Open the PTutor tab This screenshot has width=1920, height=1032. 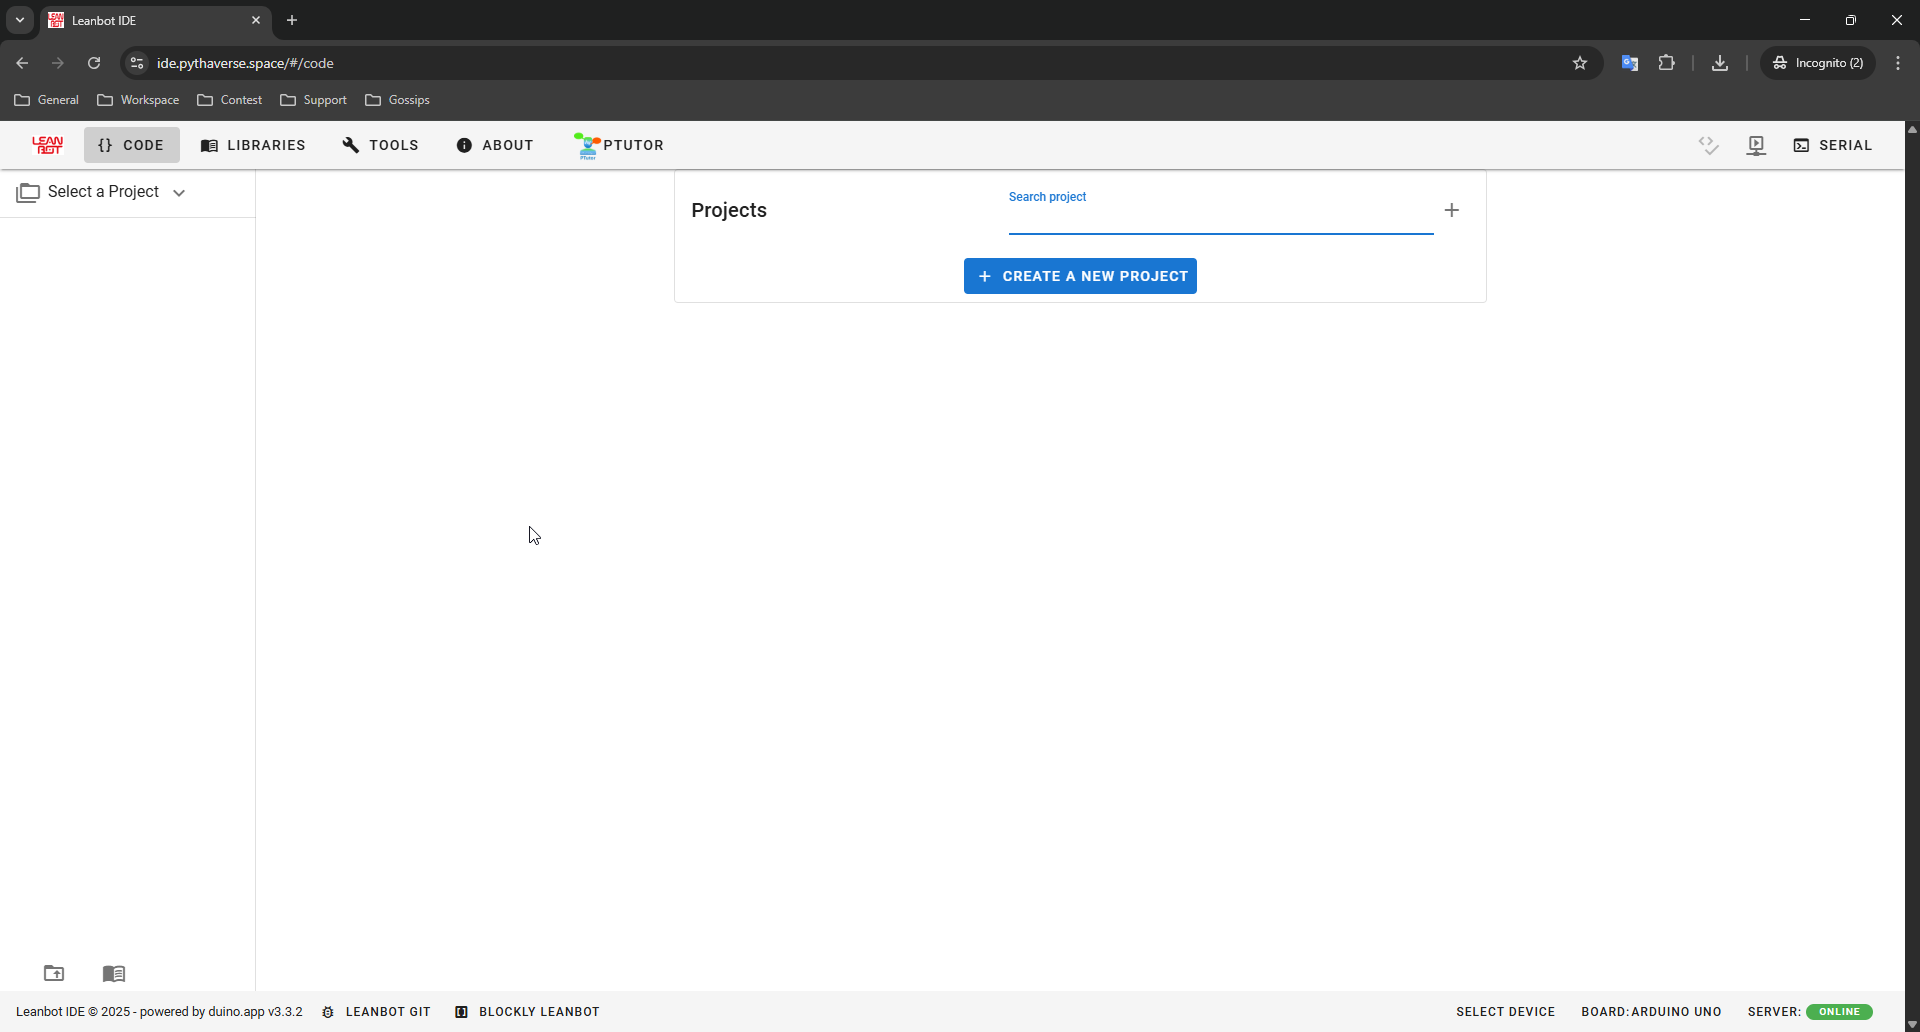619,145
